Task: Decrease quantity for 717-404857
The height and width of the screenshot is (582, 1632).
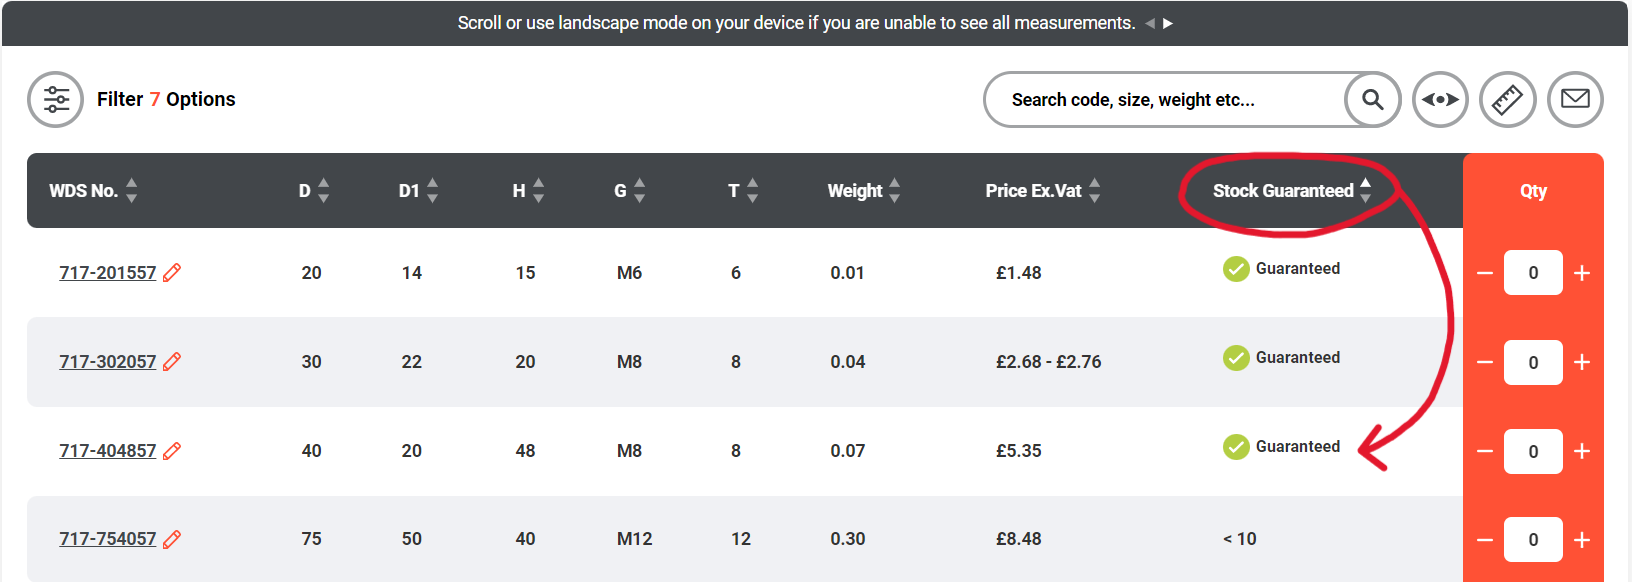Action: pos(1485,451)
